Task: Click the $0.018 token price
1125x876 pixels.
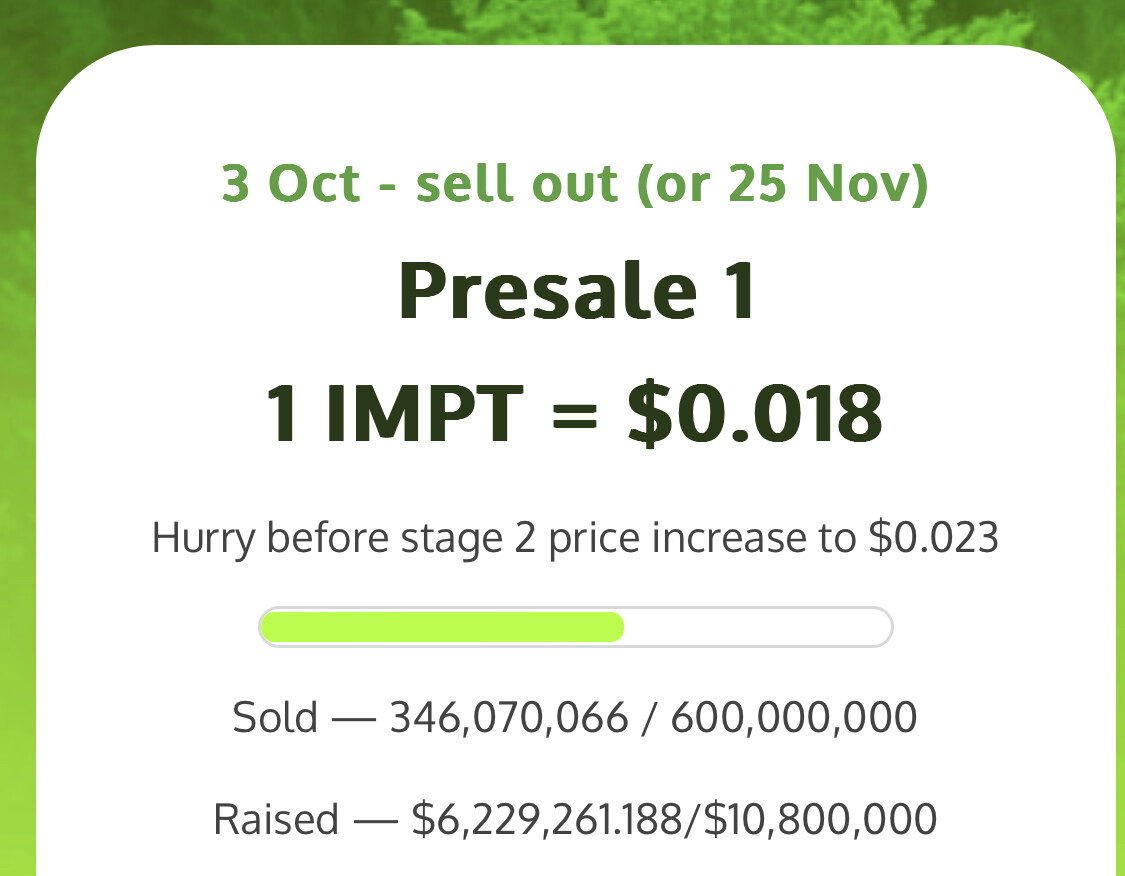Action: (755, 414)
